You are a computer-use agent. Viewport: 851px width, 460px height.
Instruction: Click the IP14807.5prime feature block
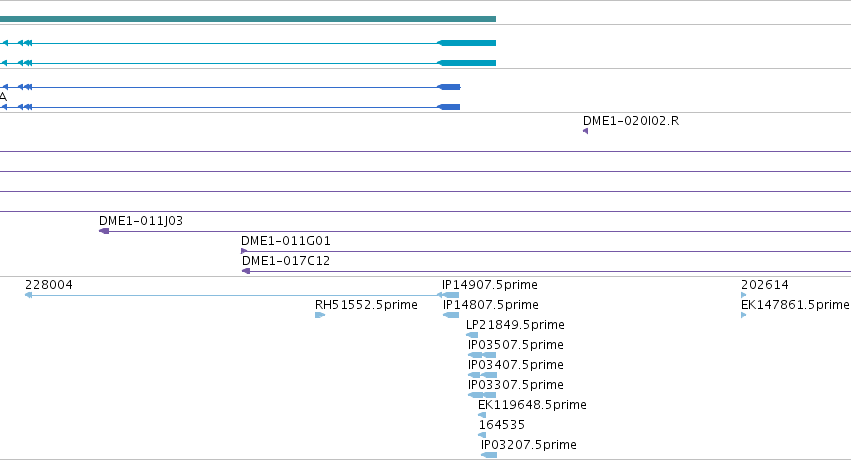click(451, 315)
